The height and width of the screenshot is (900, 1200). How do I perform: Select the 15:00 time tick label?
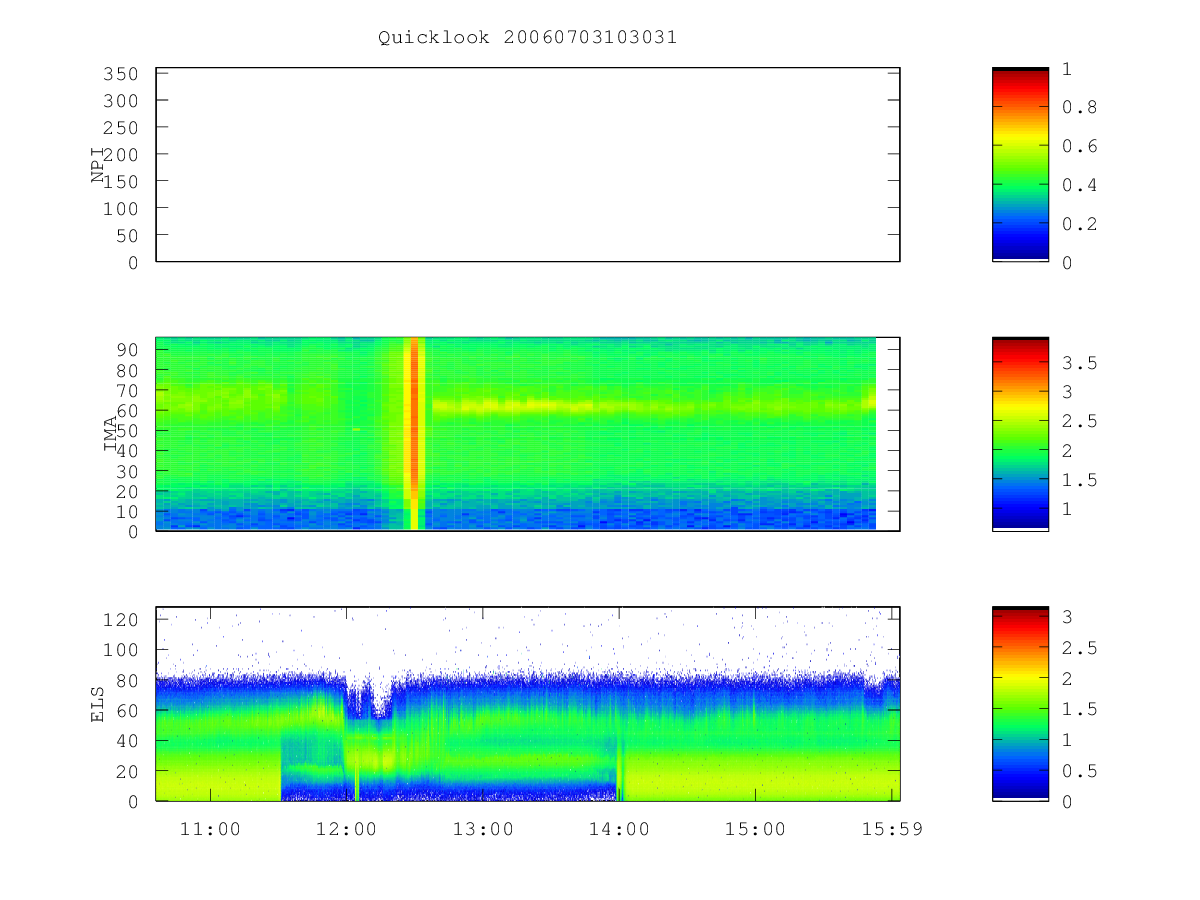pos(754,829)
